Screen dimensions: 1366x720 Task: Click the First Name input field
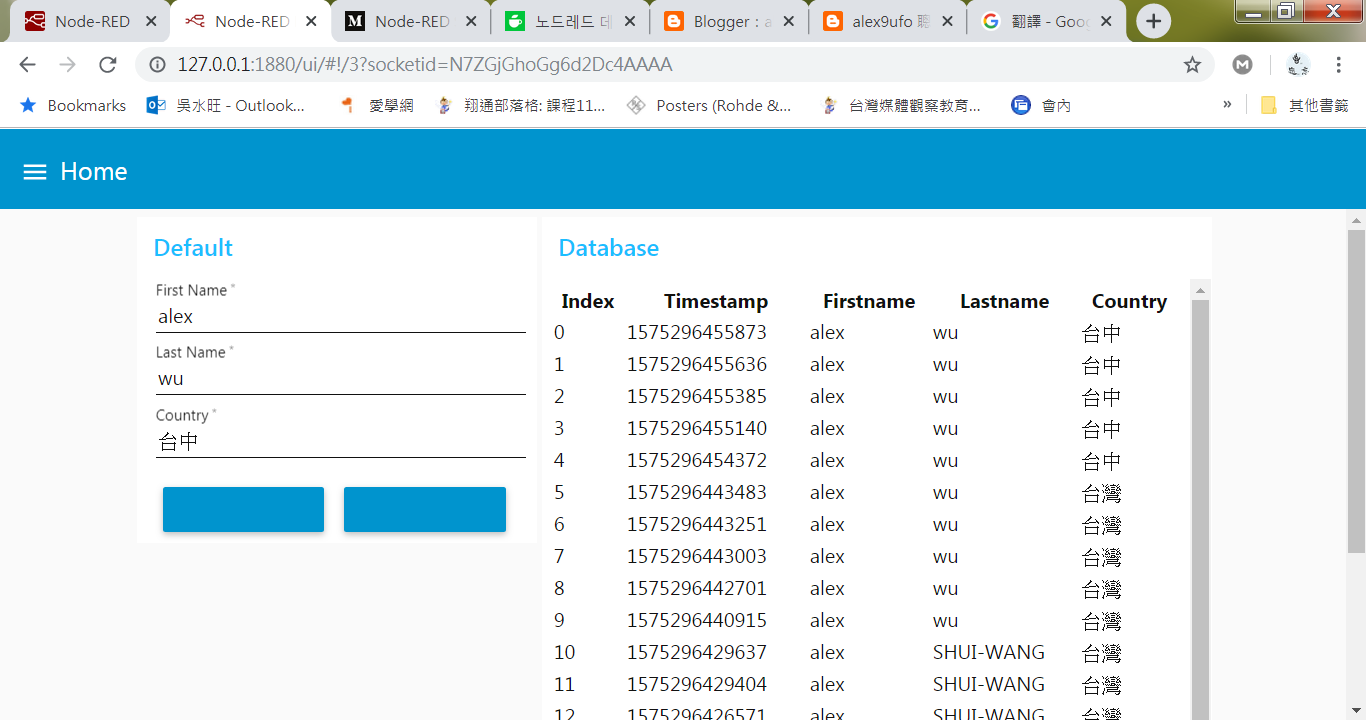click(x=340, y=317)
